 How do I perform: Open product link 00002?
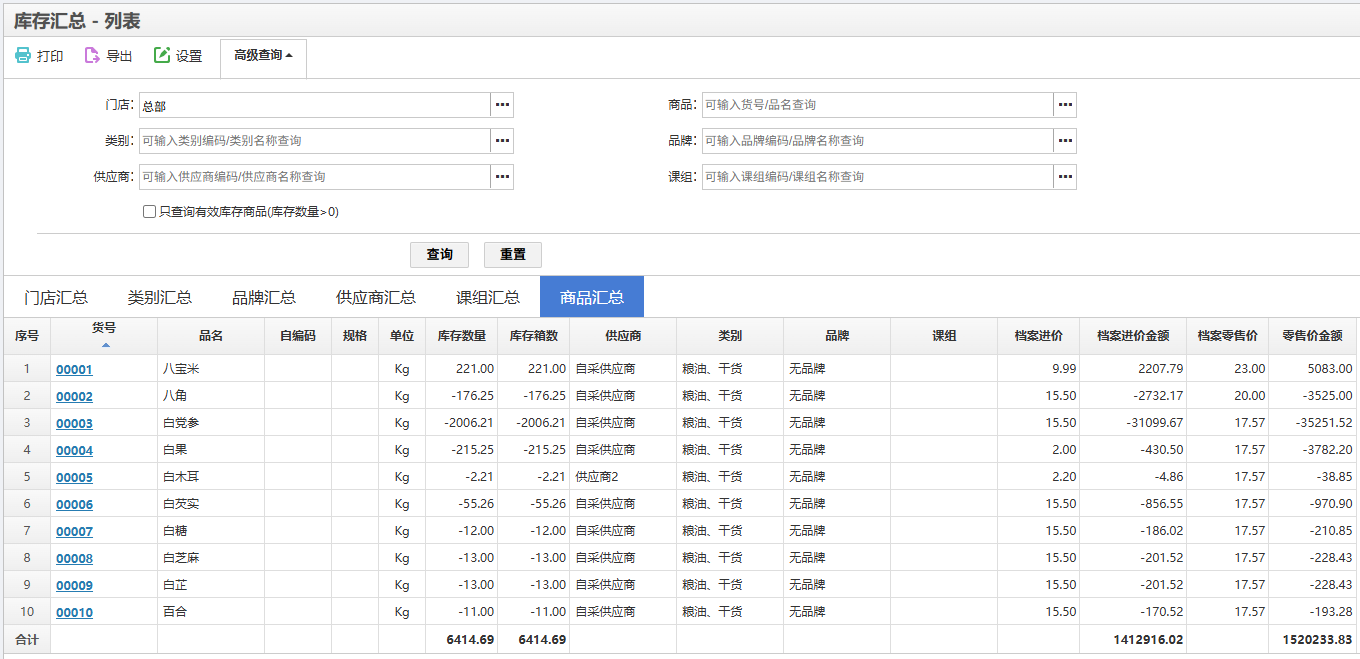[74, 396]
